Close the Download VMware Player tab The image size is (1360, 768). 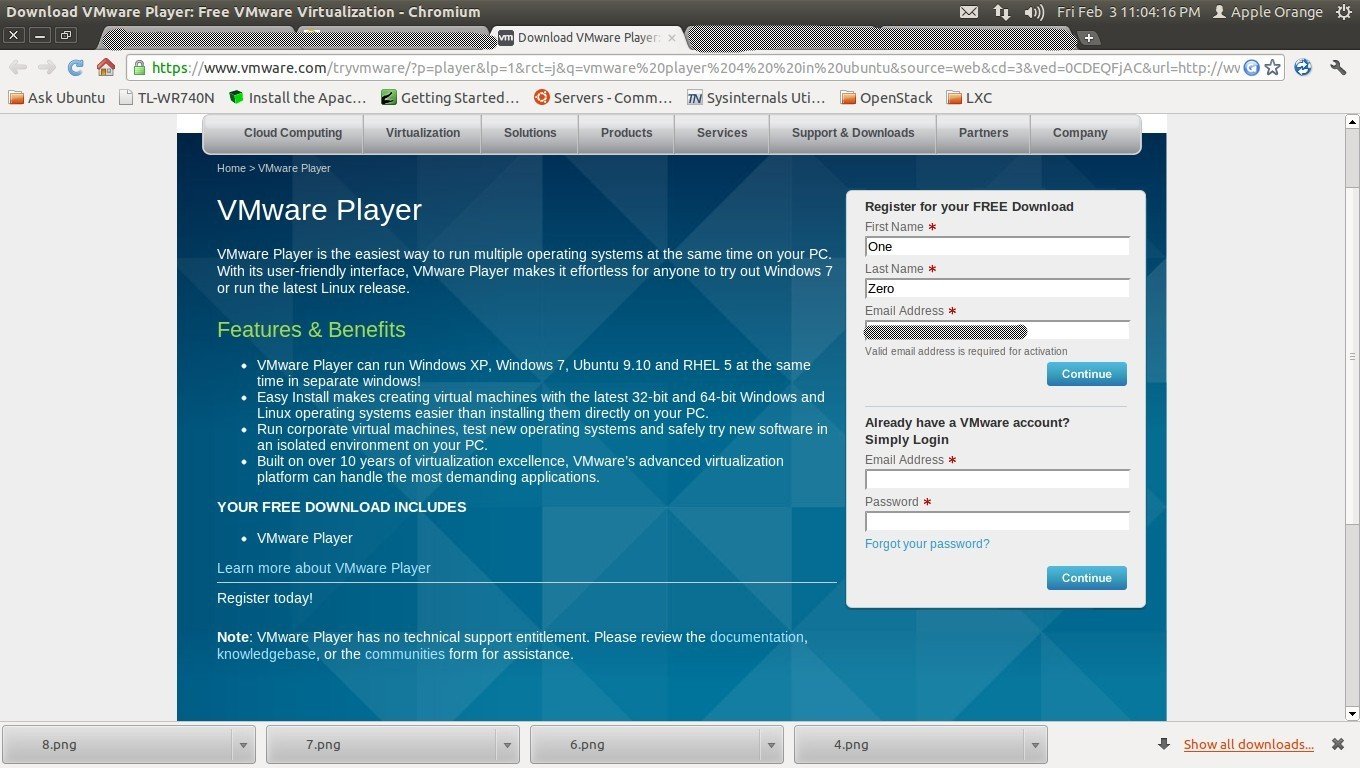coord(672,38)
